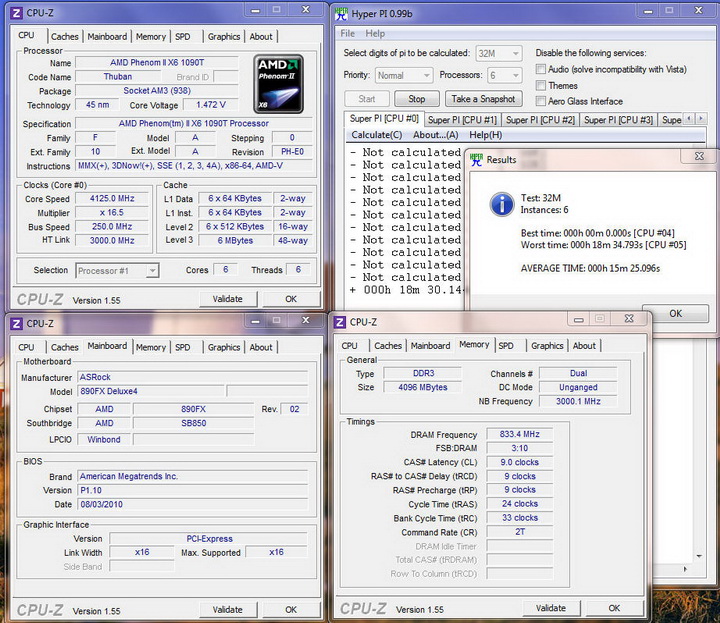Select the Super PI [CPU #3] tab

[x=618, y=120]
